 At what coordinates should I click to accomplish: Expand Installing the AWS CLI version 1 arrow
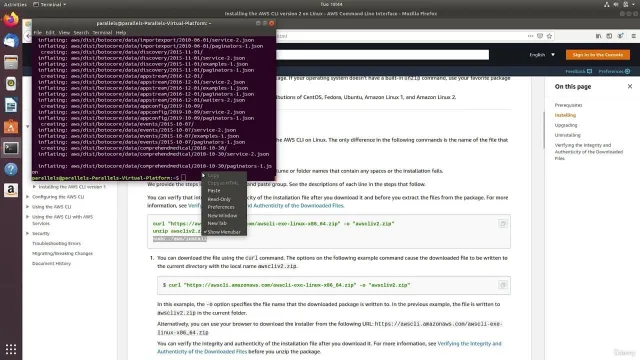point(34,187)
